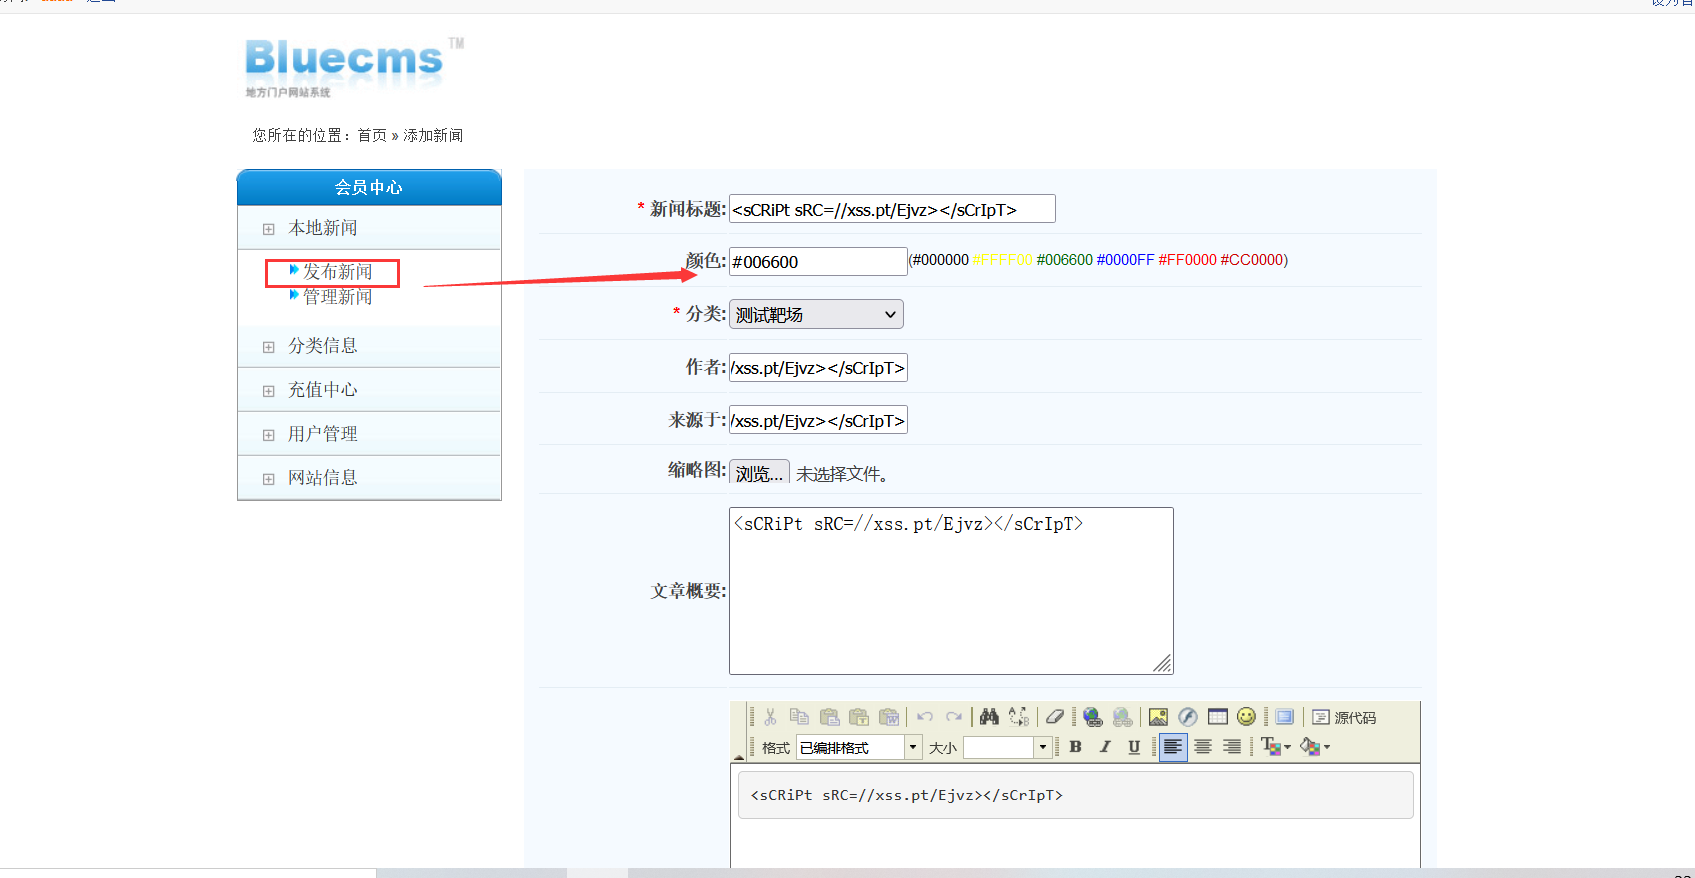Open the Replace text tool
The height and width of the screenshot is (878, 1695).
pos(1019,717)
